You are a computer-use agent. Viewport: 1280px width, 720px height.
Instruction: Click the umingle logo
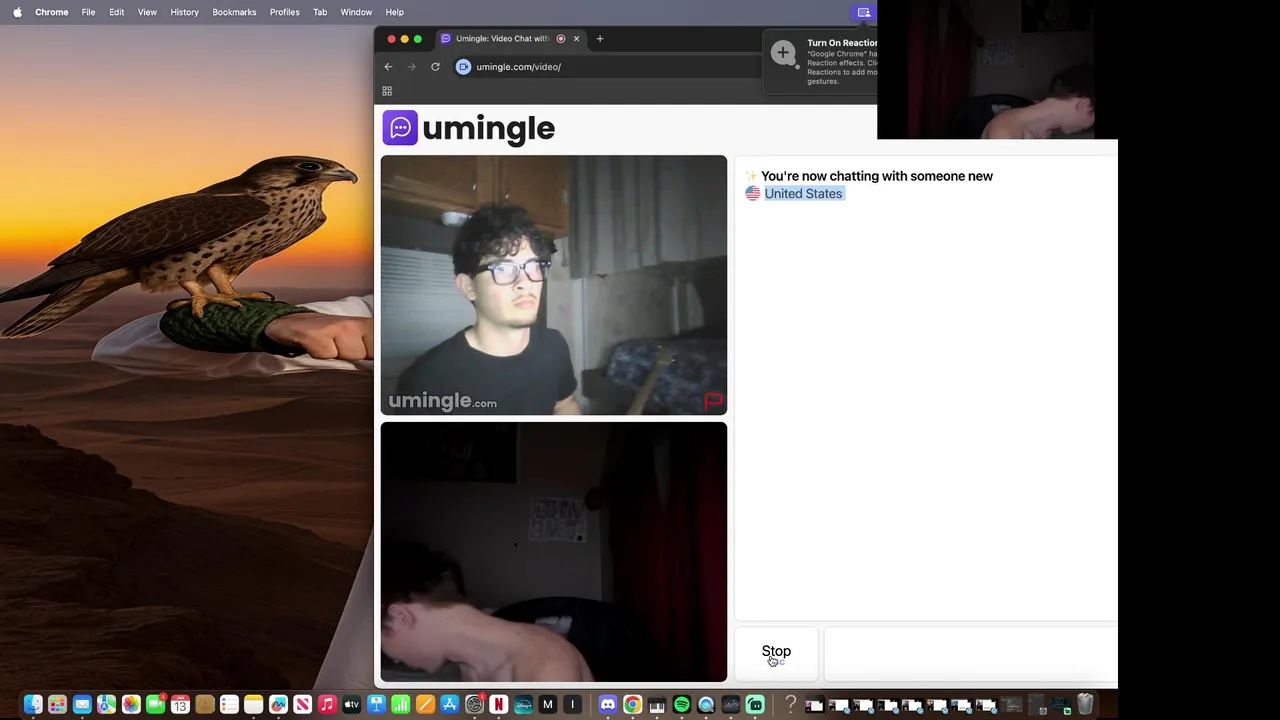point(468,128)
